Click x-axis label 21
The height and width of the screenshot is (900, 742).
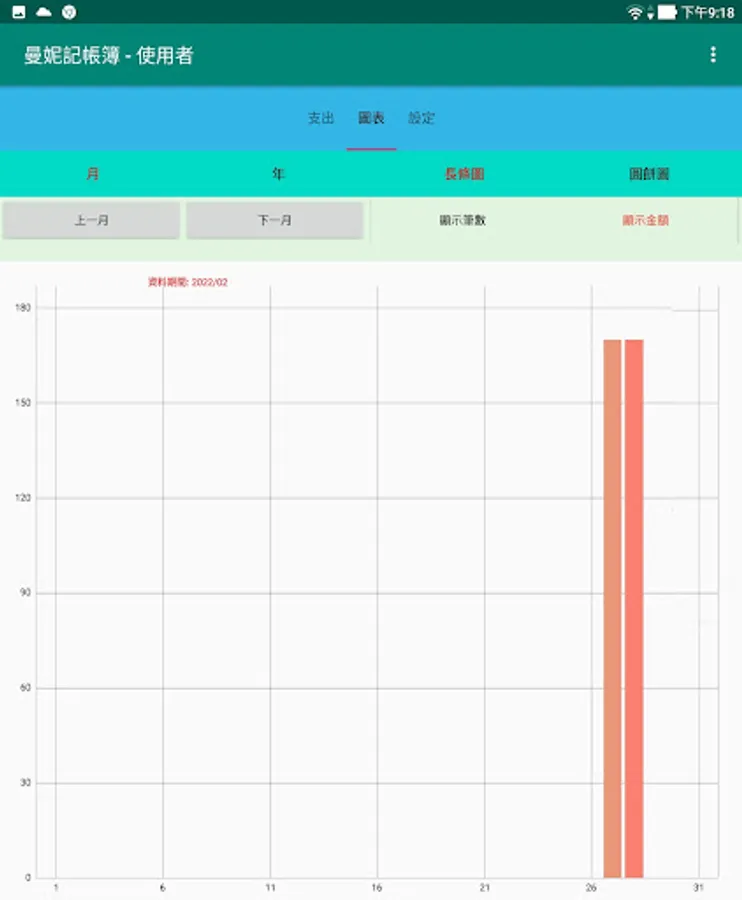tap(484, 888)
